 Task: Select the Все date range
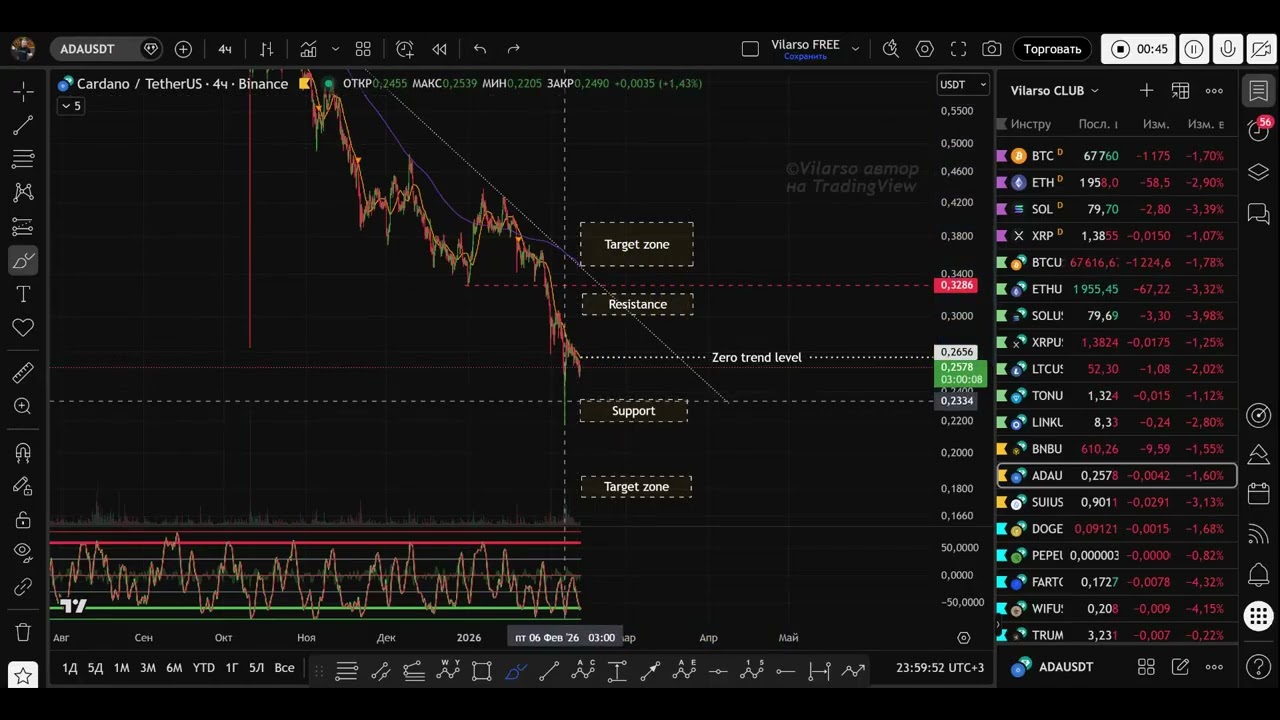pos(284,668)
